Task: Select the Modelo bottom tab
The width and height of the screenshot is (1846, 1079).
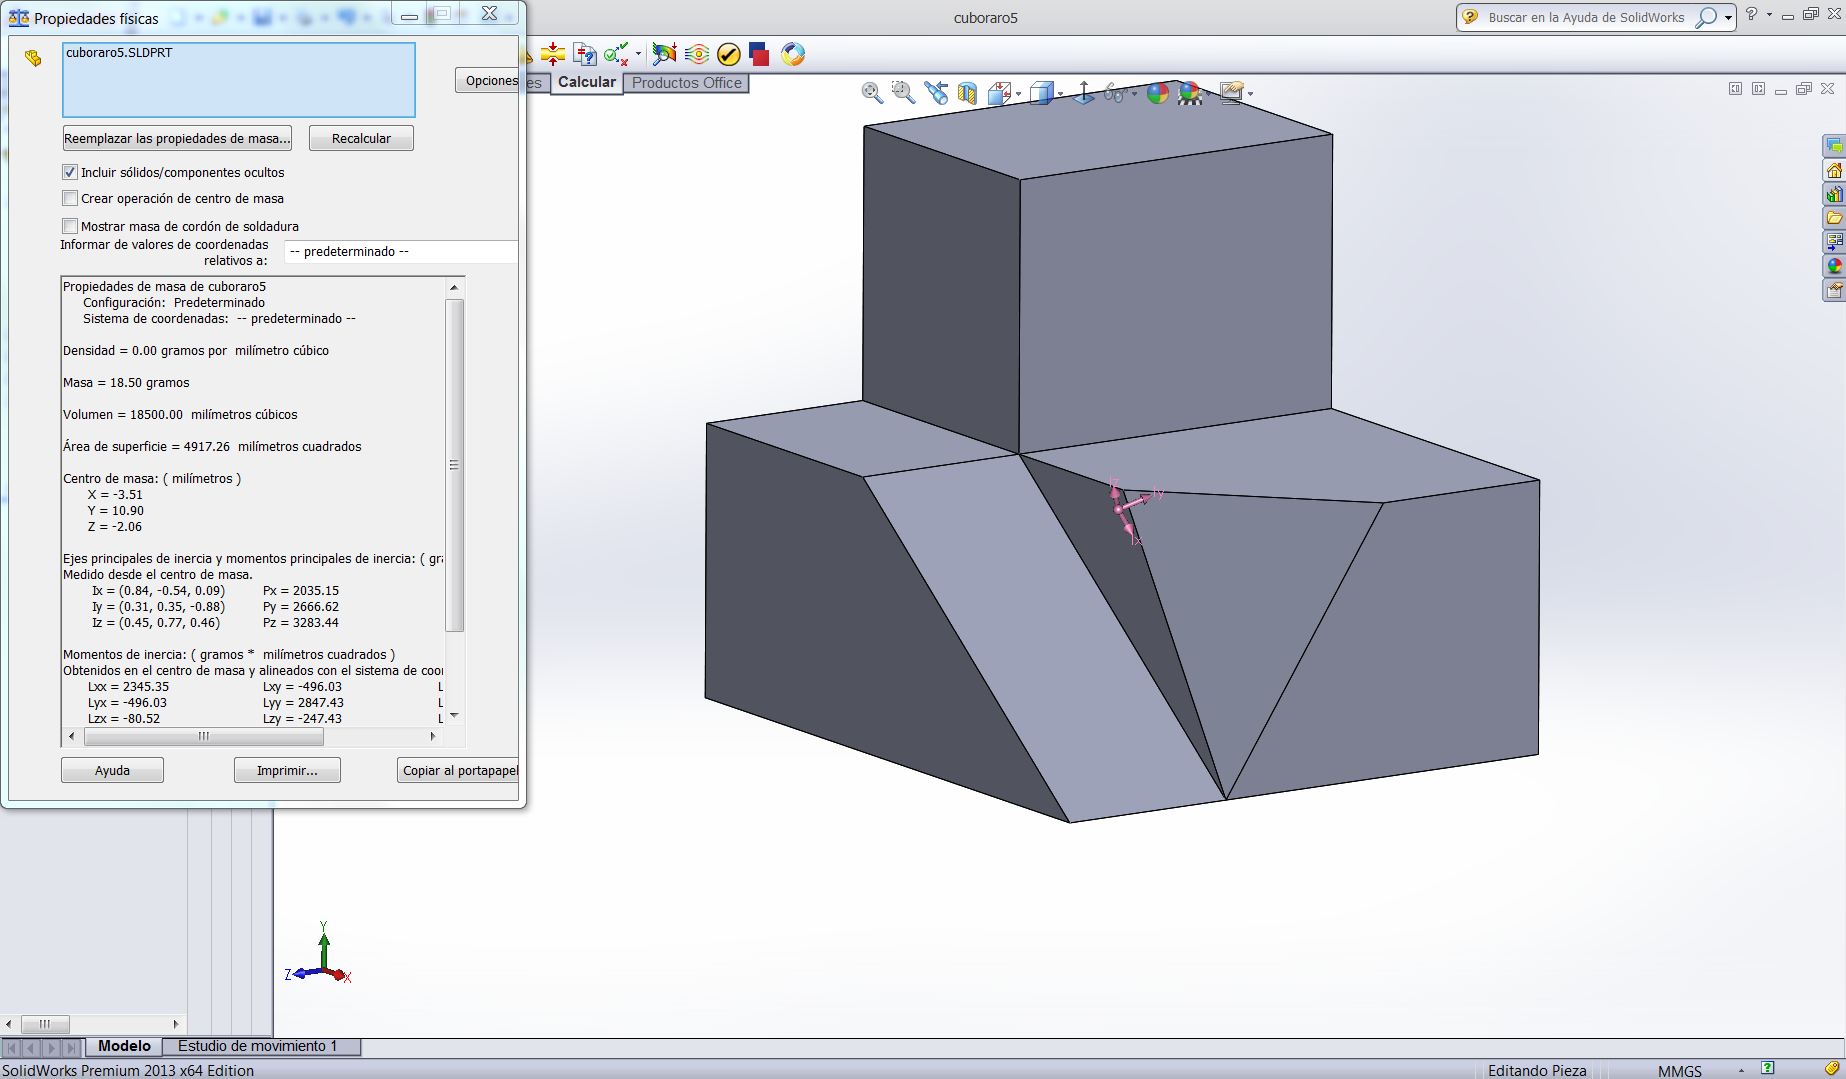Action: (x=124, y=1046)
